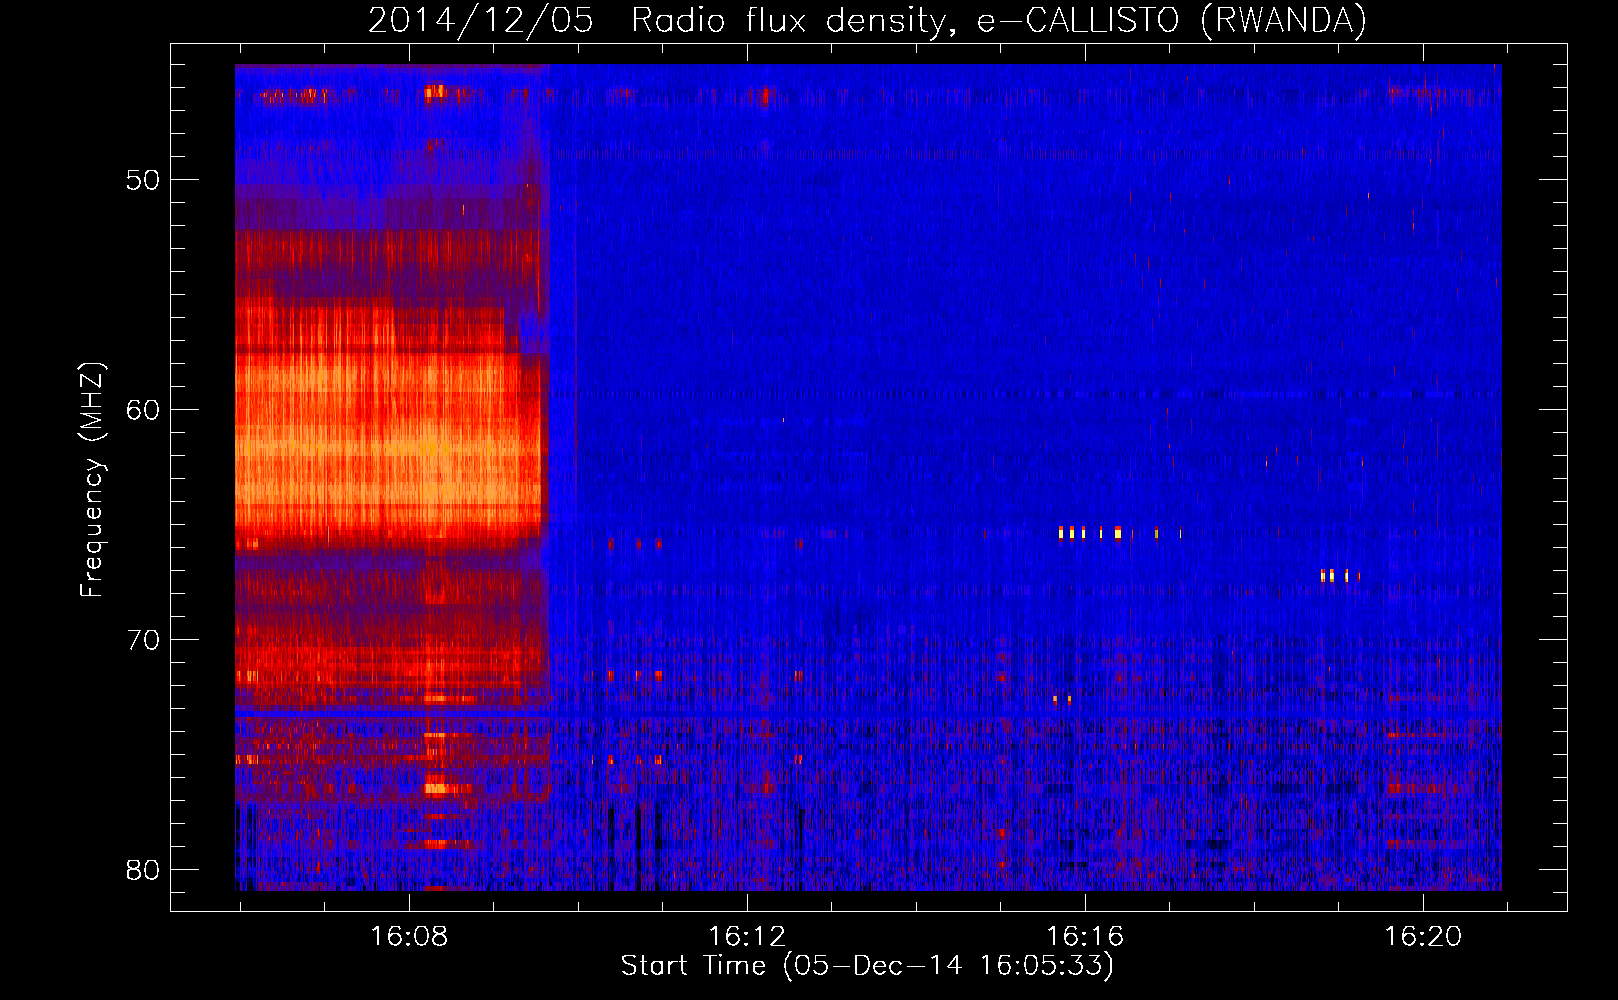This screenshot has height=1000, width=1618.
Task: Click the time tick label 16:08
Action: 409,936
